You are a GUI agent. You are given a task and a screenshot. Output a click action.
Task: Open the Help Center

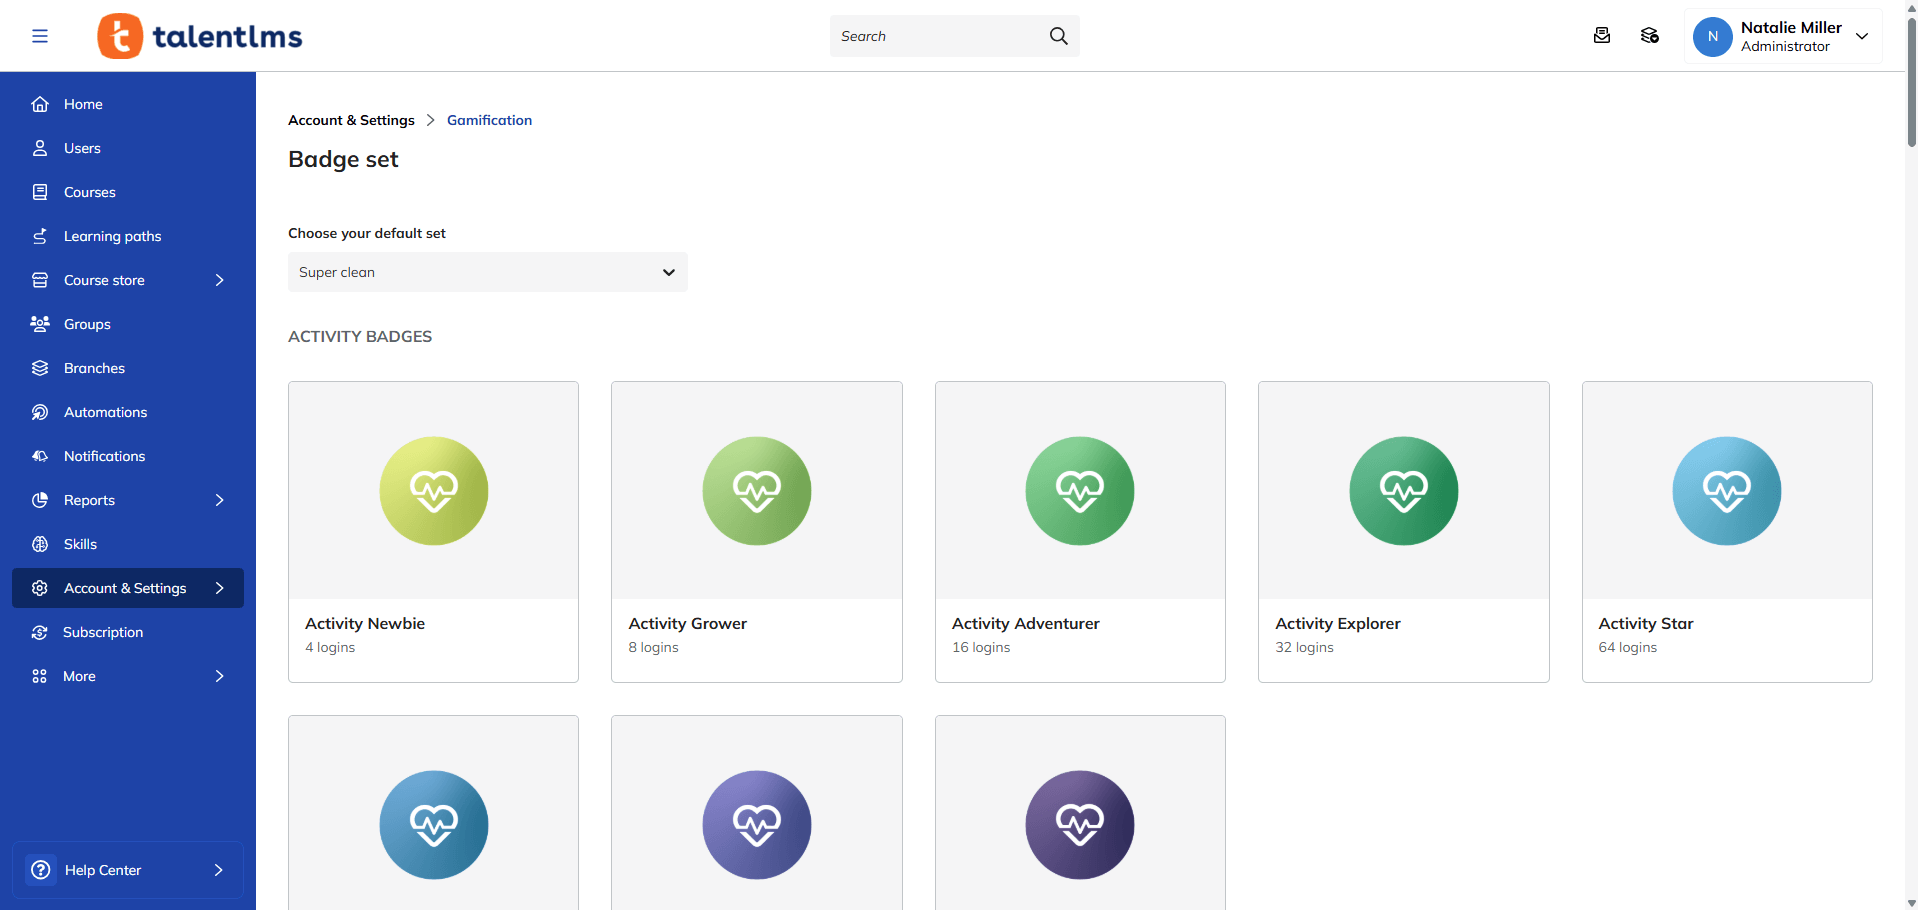104,870
